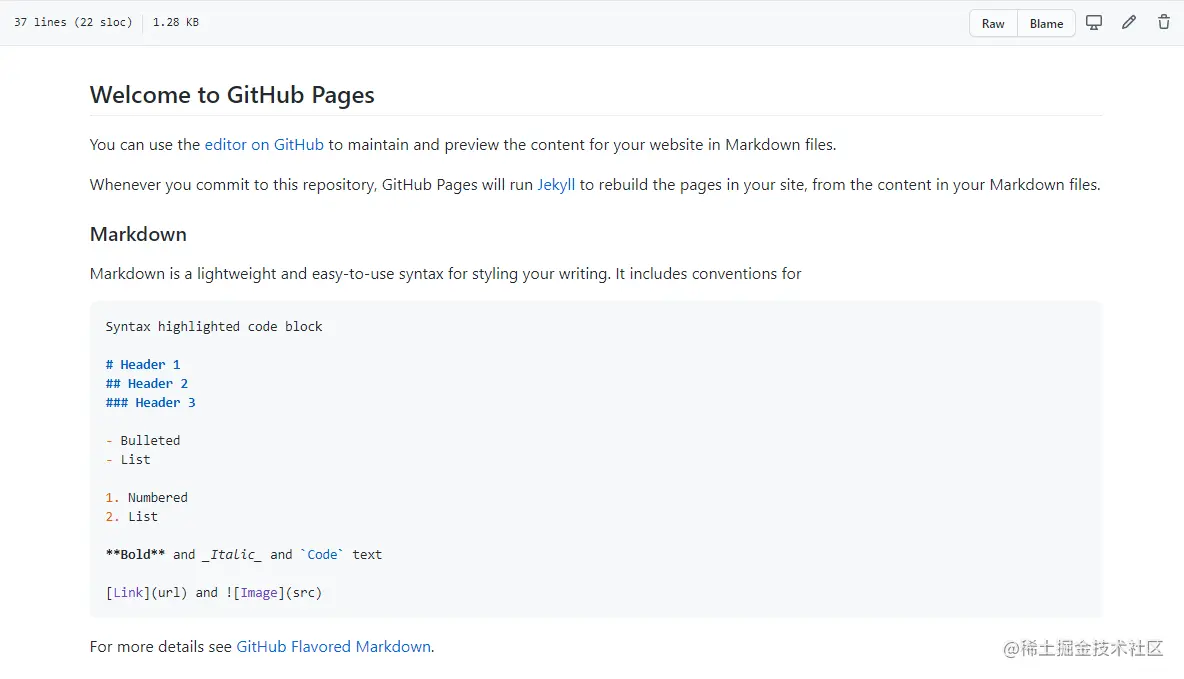Click the '### Header 3' code line

coord(150,403)
